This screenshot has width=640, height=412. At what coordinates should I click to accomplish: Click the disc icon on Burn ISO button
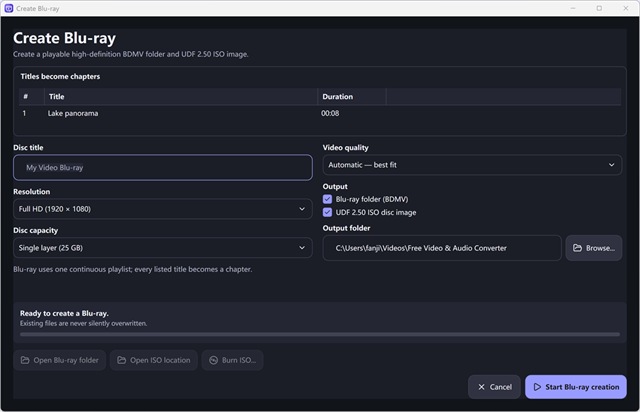pos(213,360)
